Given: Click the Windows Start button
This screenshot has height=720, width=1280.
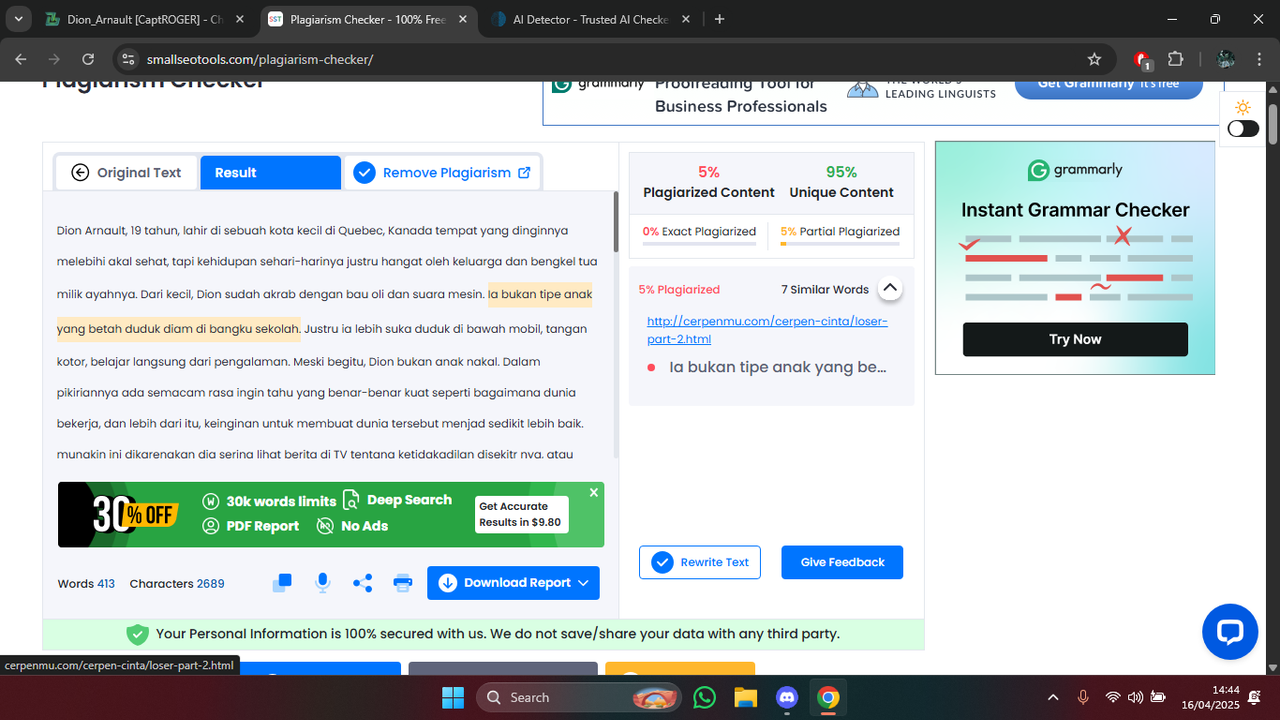Looking at the screenshot, I should coord(452,697).
